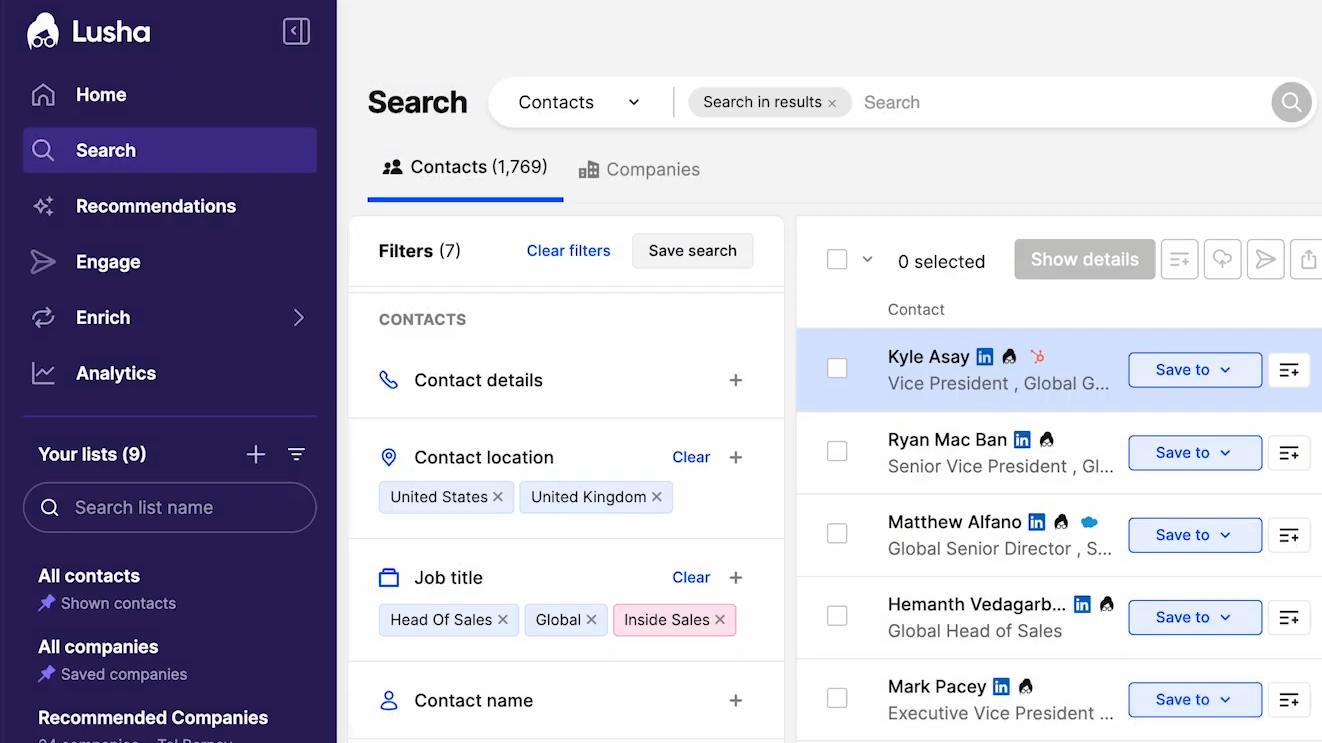Open Recommended Companies list
The width and height of the screenshot is (1322, 743).
click(153, 718)
